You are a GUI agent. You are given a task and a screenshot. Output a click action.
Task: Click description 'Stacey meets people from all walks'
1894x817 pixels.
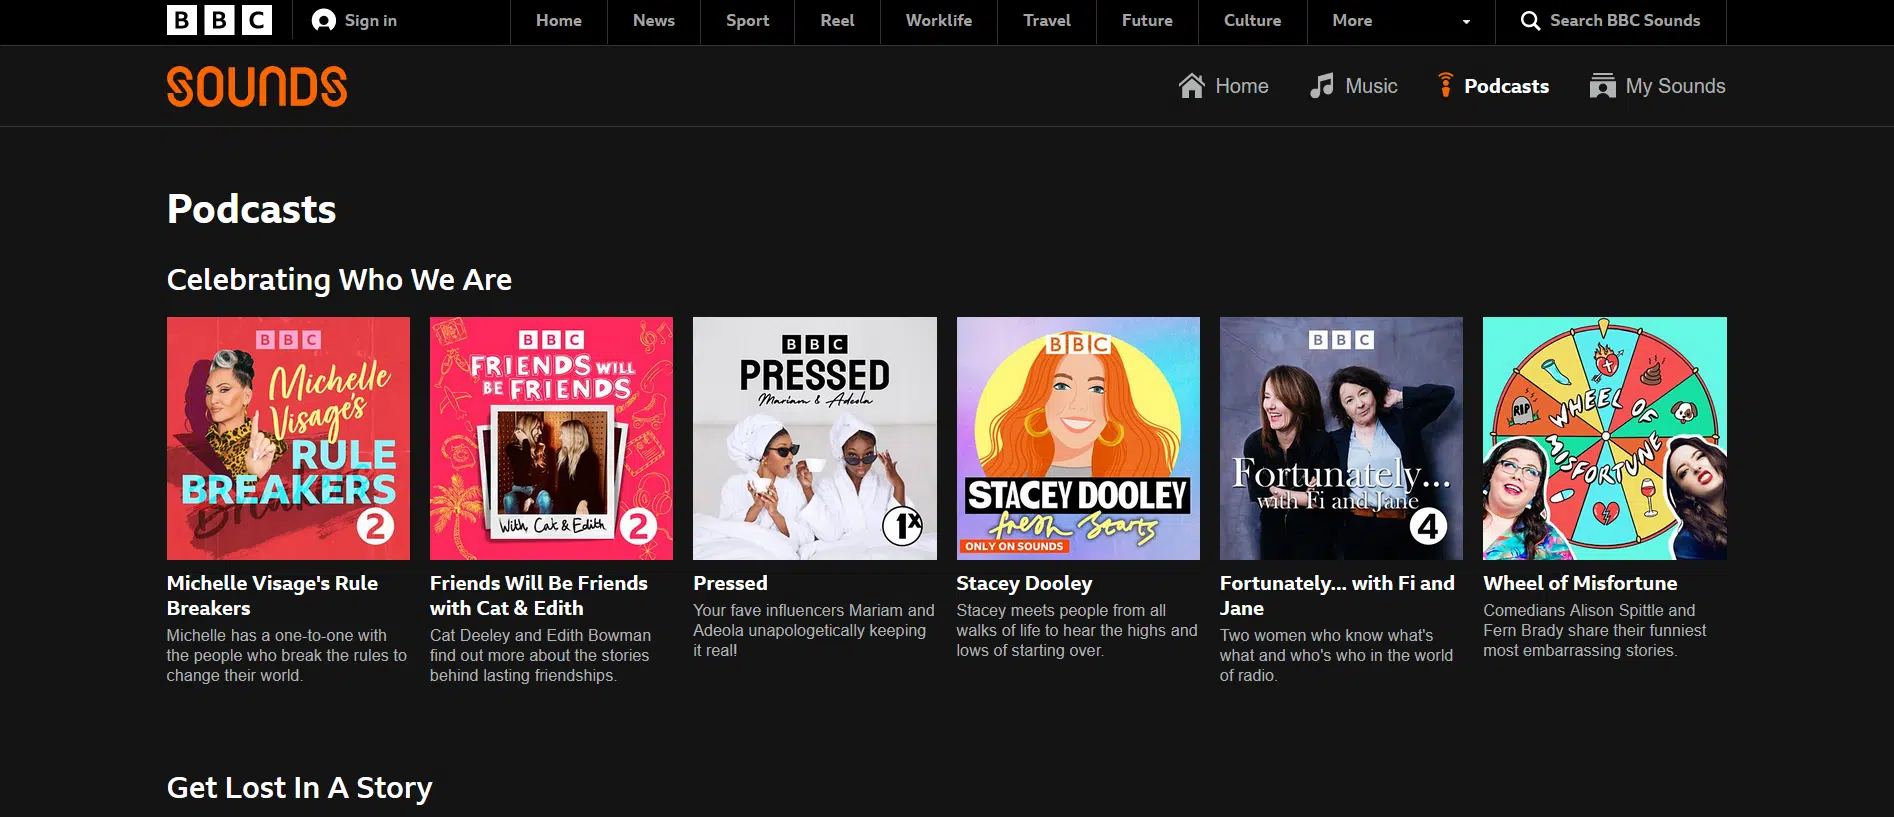[1077, 630]
